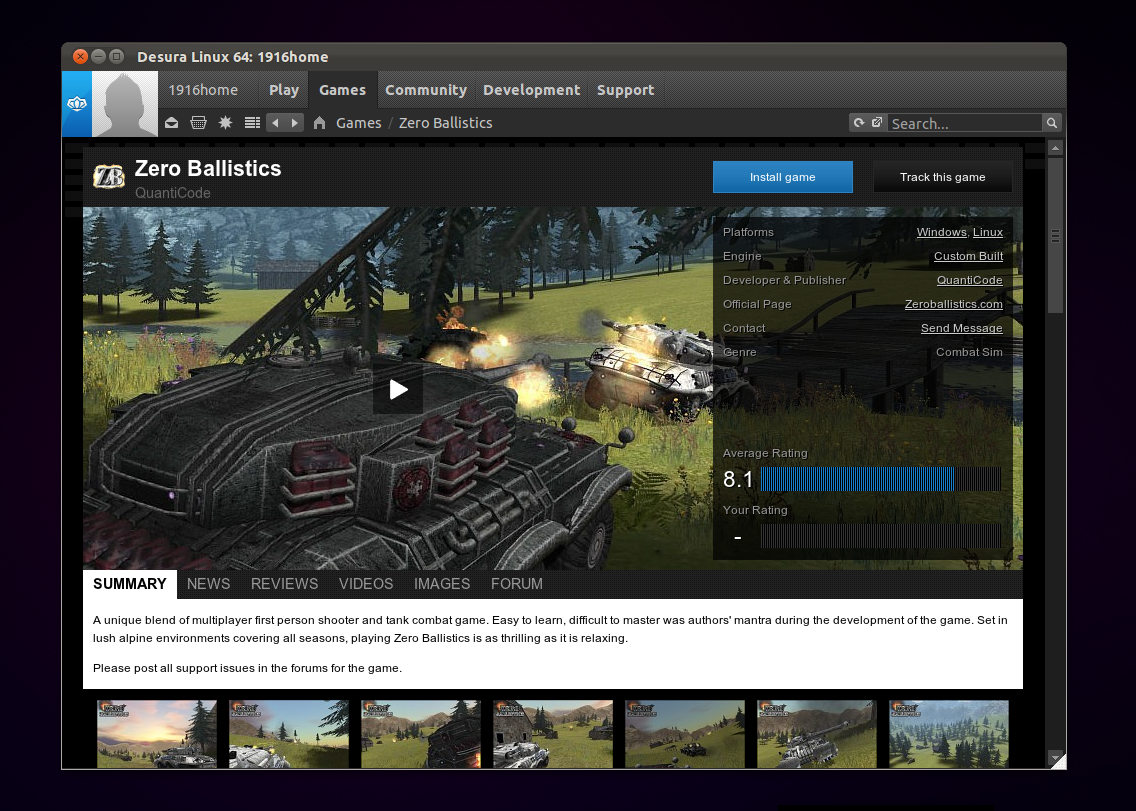Open page in external browser icon

point(877,122)
